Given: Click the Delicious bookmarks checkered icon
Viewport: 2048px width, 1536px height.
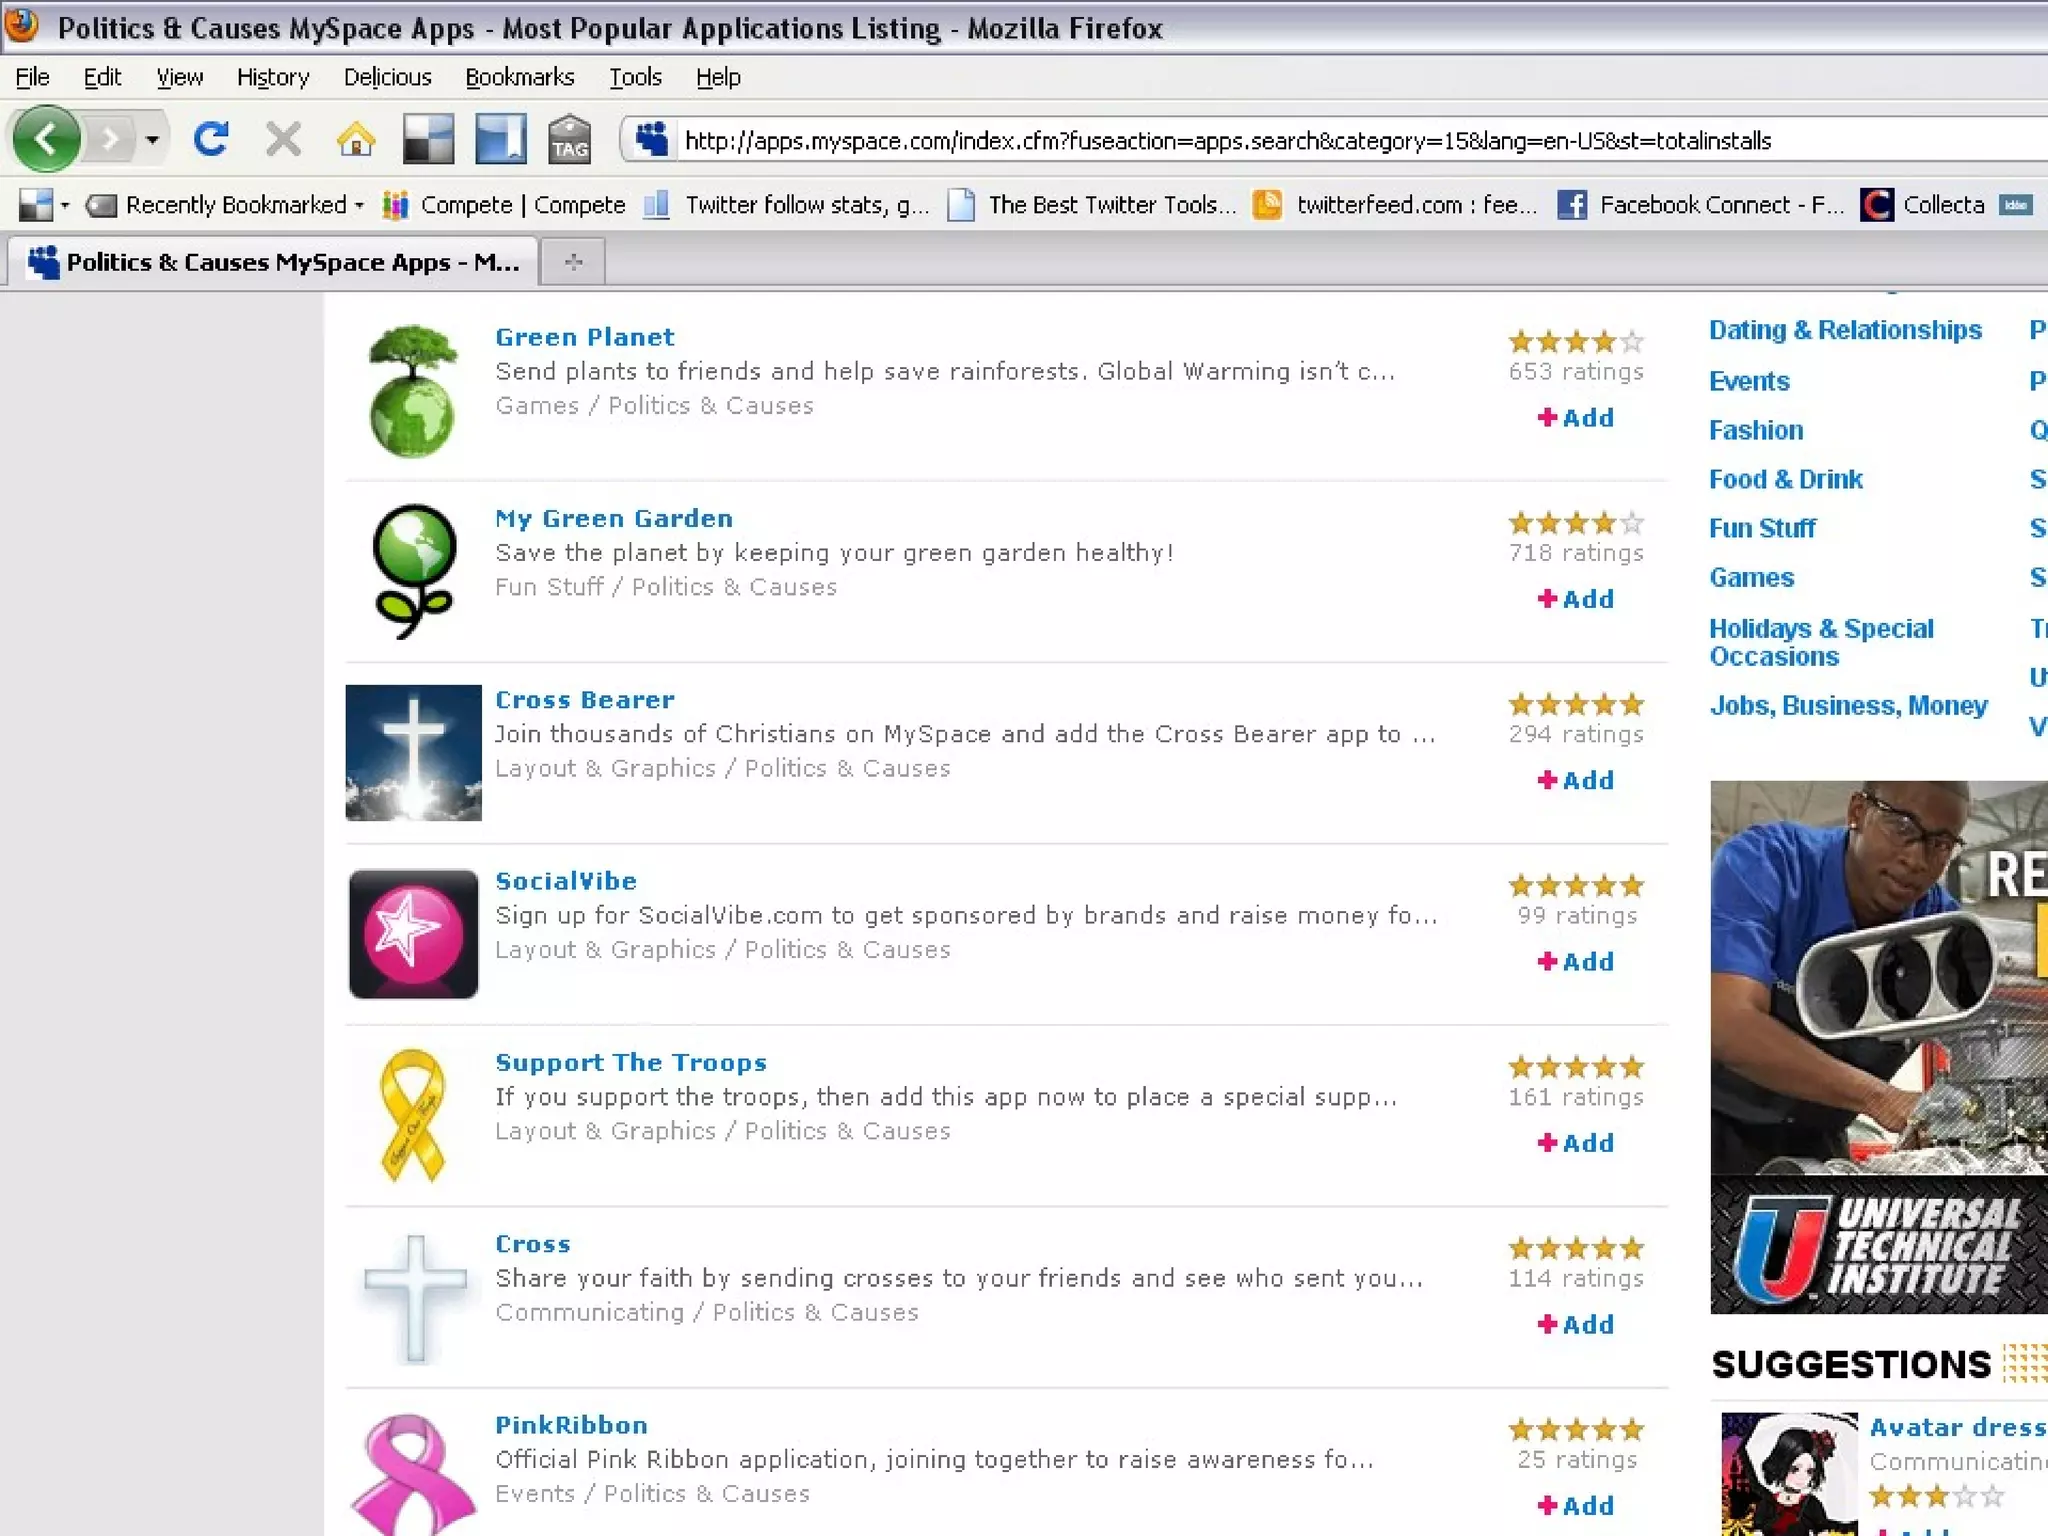Looking at the screenshot, I should pyautogui.click(x=428, y=139).
